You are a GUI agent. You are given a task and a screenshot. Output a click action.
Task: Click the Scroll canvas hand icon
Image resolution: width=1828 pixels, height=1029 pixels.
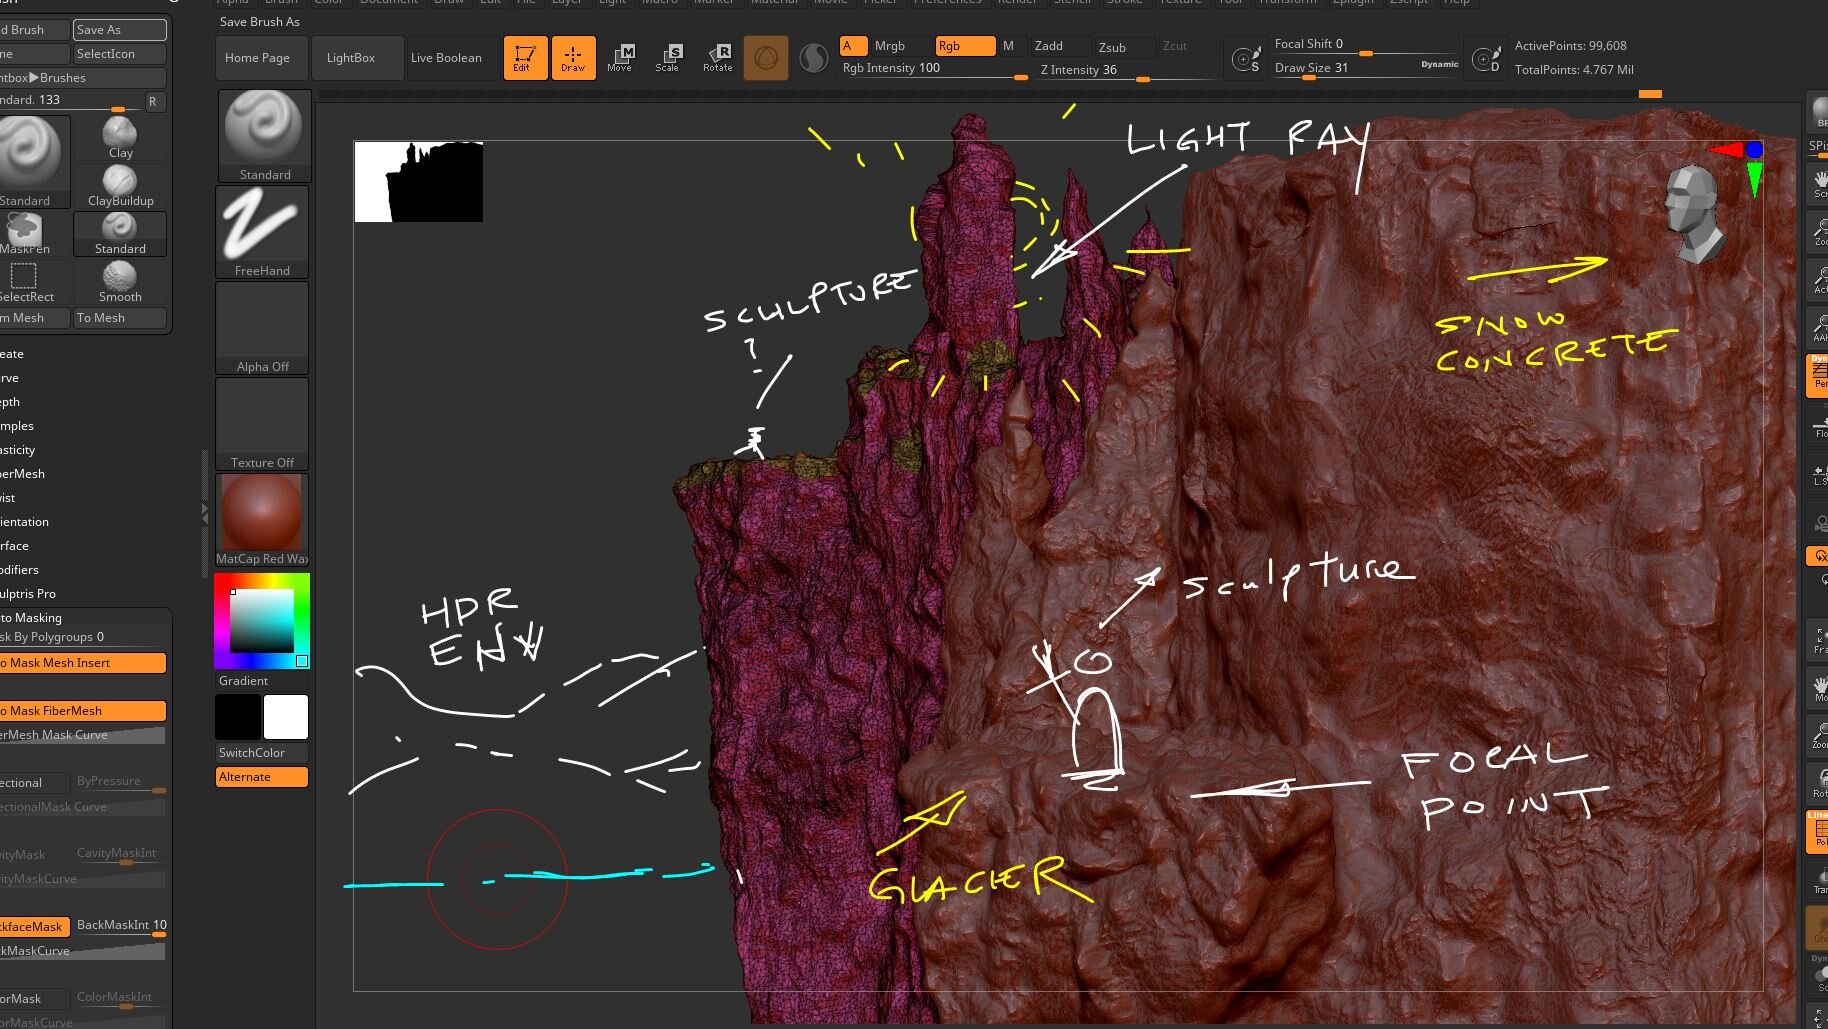coord(1819,183)
